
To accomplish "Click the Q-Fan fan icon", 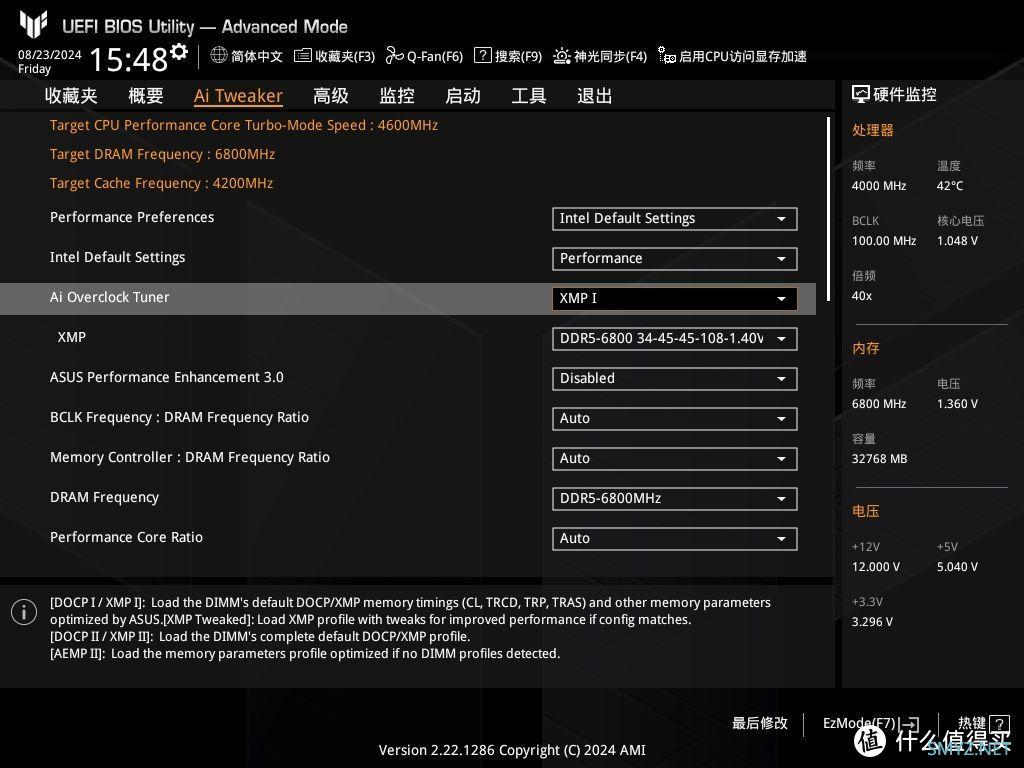I will [x=394, y=56].
